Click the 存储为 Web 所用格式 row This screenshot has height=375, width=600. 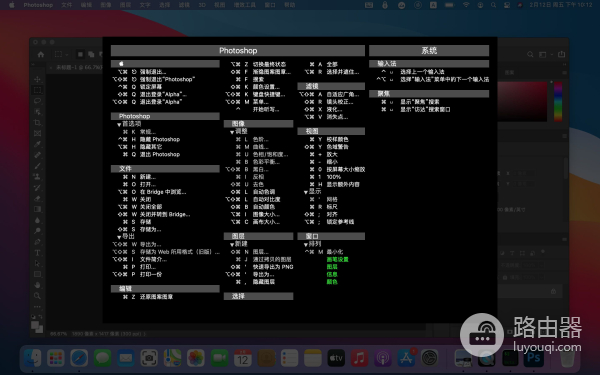(165, 252)
